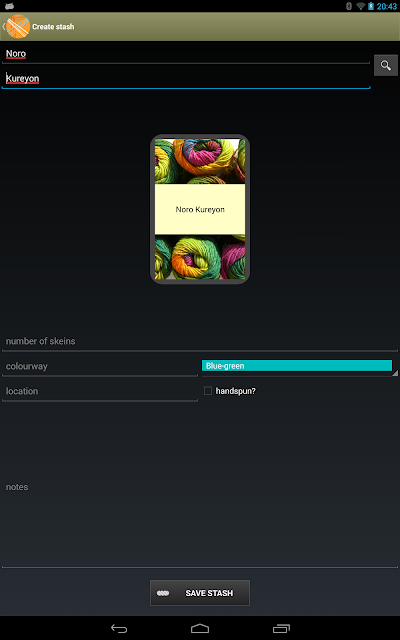Tap the magnifying glass search icon
Screen dimensions: 400x640
point(386,65)
